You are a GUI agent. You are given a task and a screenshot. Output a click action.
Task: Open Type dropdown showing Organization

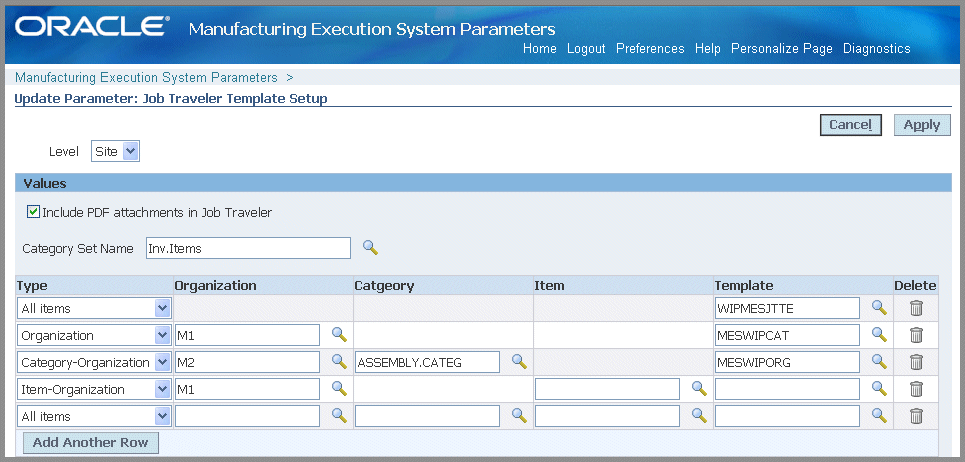coord(94,335)
